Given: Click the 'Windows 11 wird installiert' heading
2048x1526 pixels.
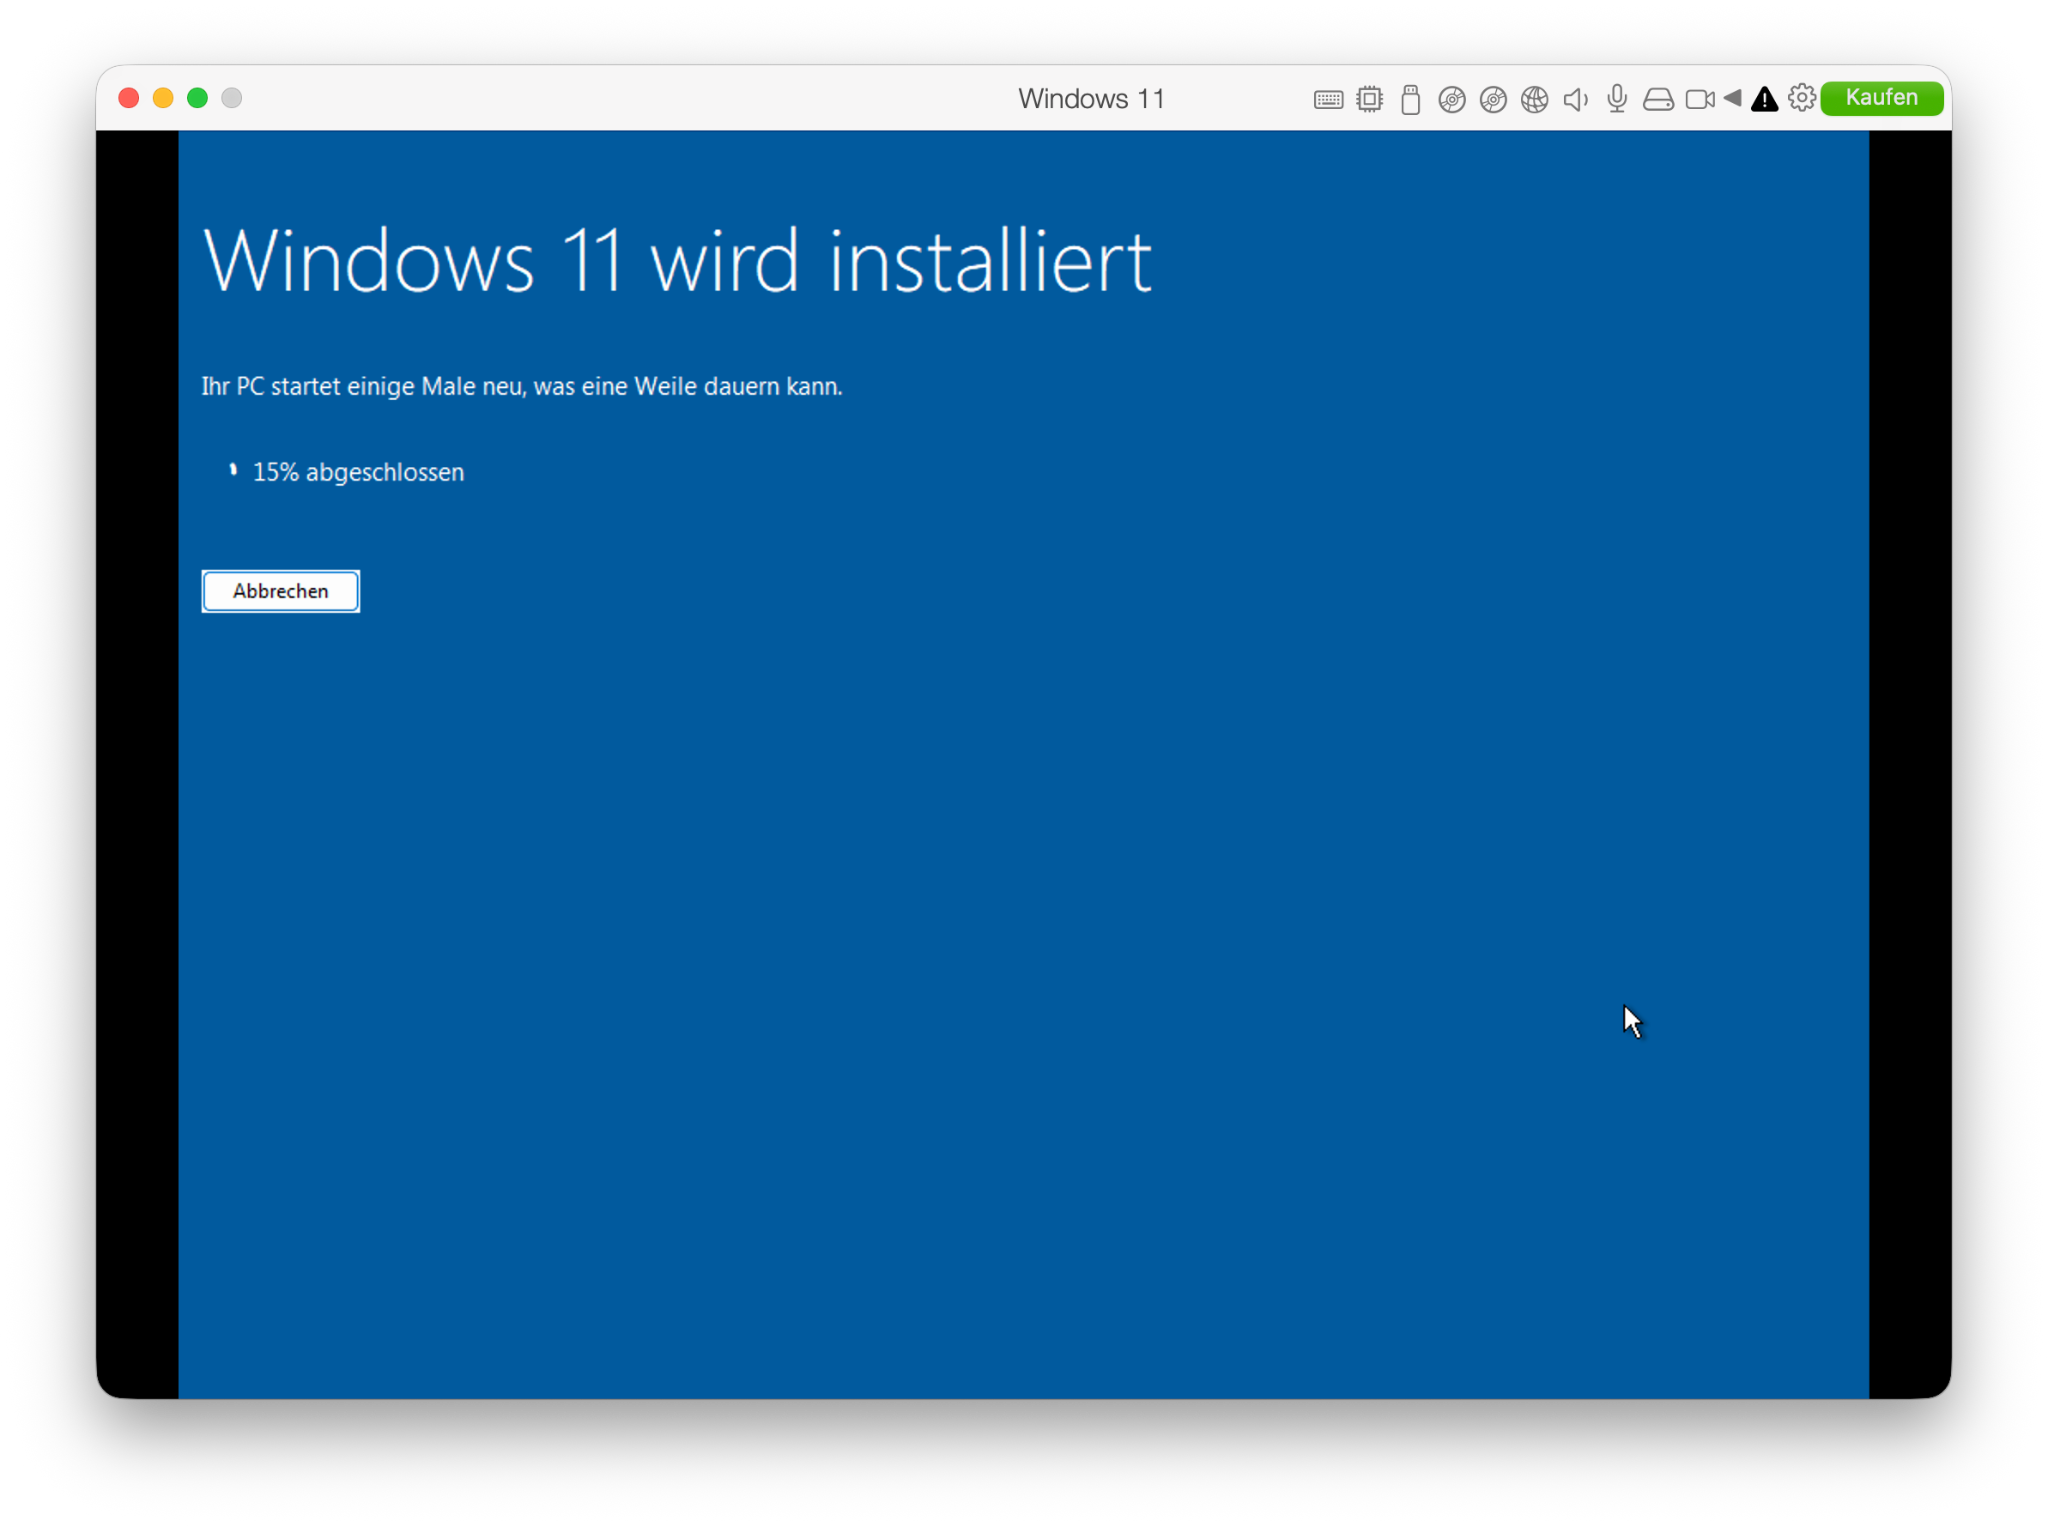Looking at the screenshot, I should [677, 260].
